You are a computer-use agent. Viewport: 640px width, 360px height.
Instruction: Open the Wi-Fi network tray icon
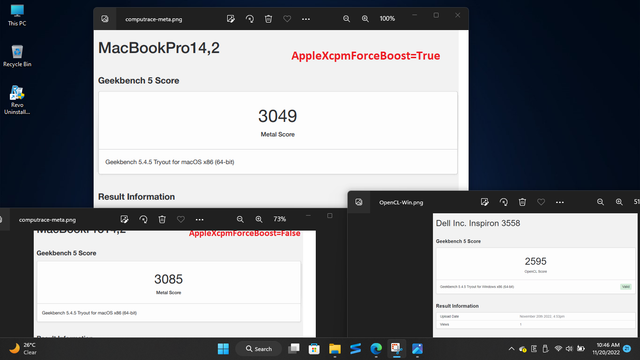pos(558,349)
